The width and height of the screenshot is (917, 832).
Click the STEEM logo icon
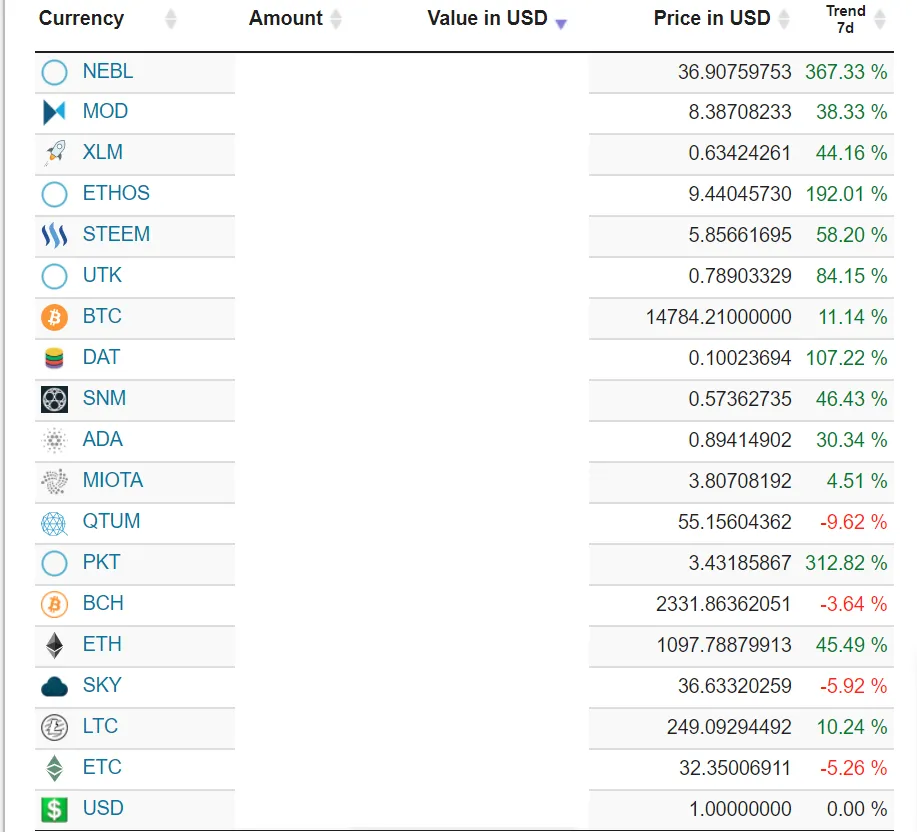54,235
